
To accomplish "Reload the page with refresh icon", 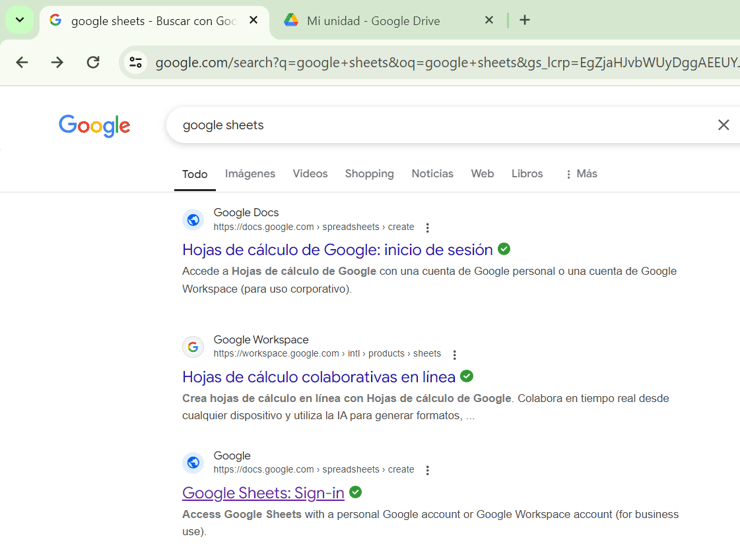I will point(93,62).
